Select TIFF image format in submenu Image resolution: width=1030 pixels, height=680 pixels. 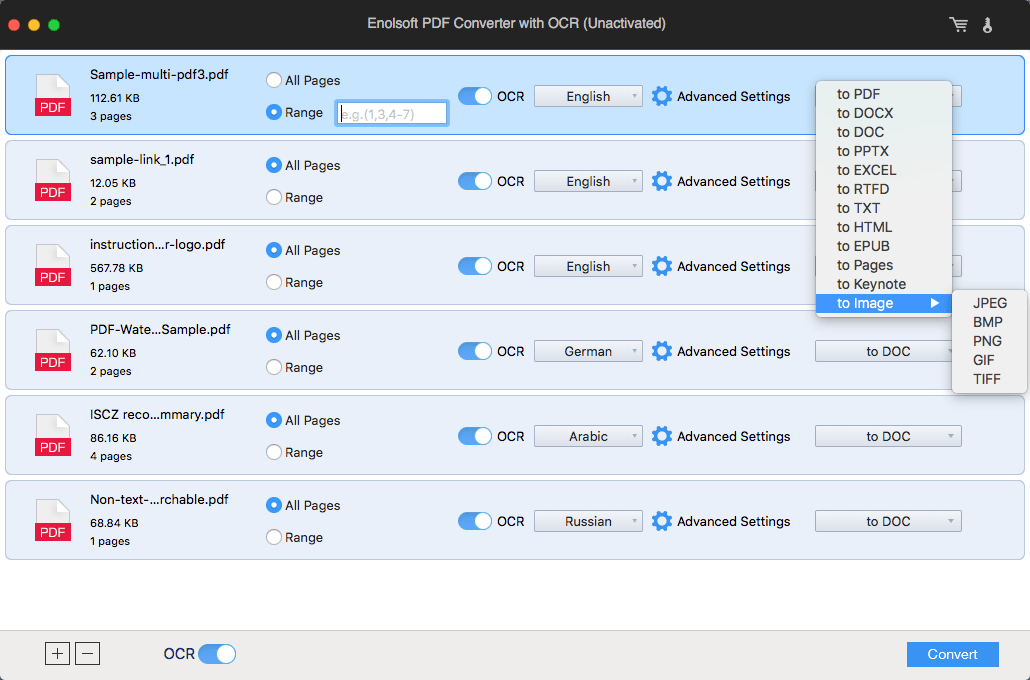(989, 379)
